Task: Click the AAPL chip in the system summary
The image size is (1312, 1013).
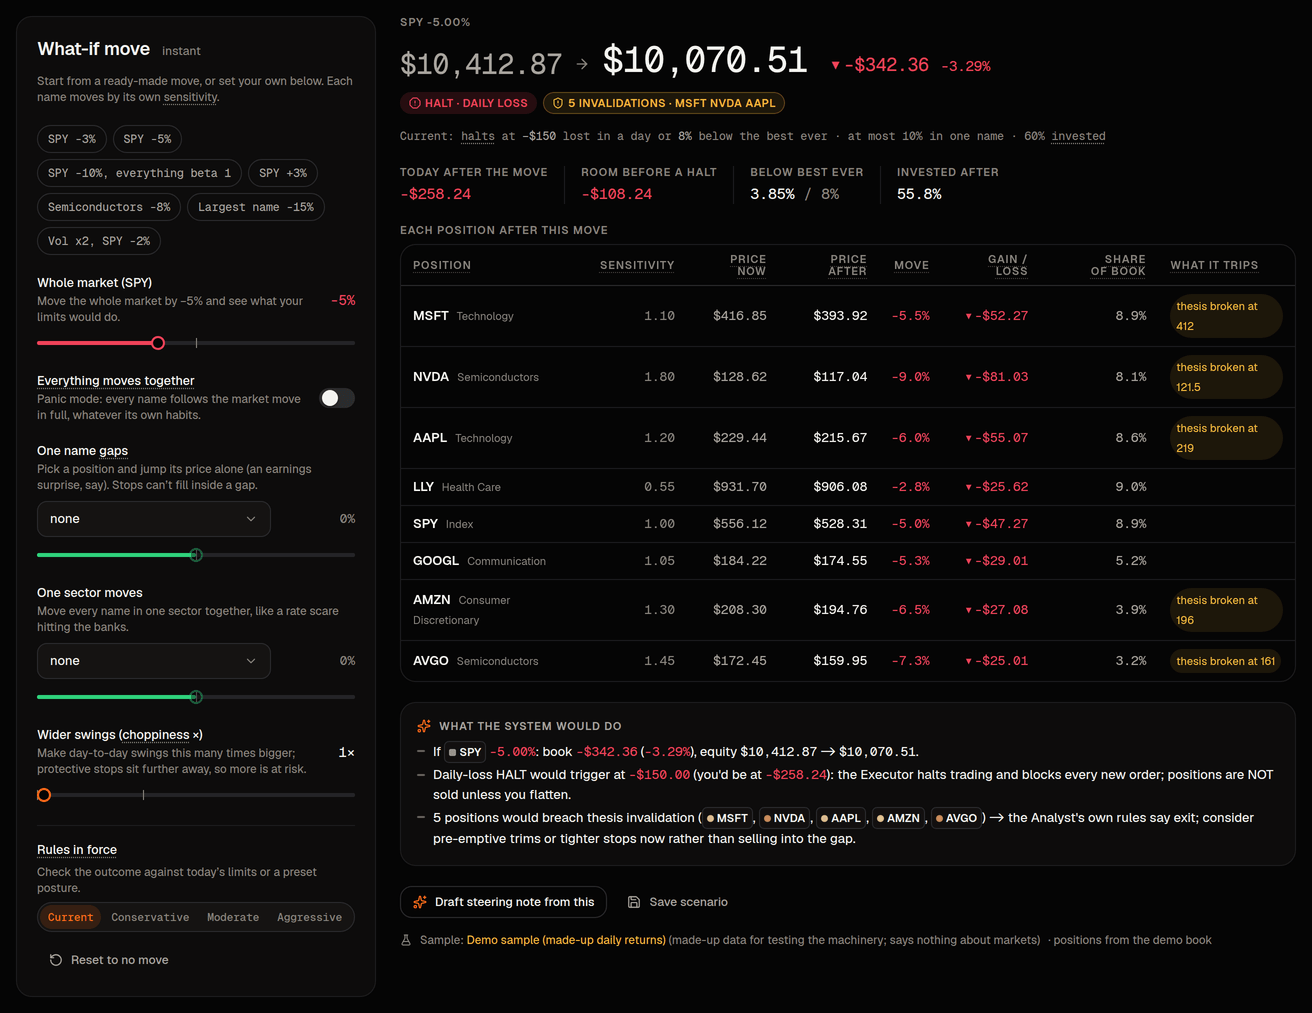Action: tap(841, 818)
